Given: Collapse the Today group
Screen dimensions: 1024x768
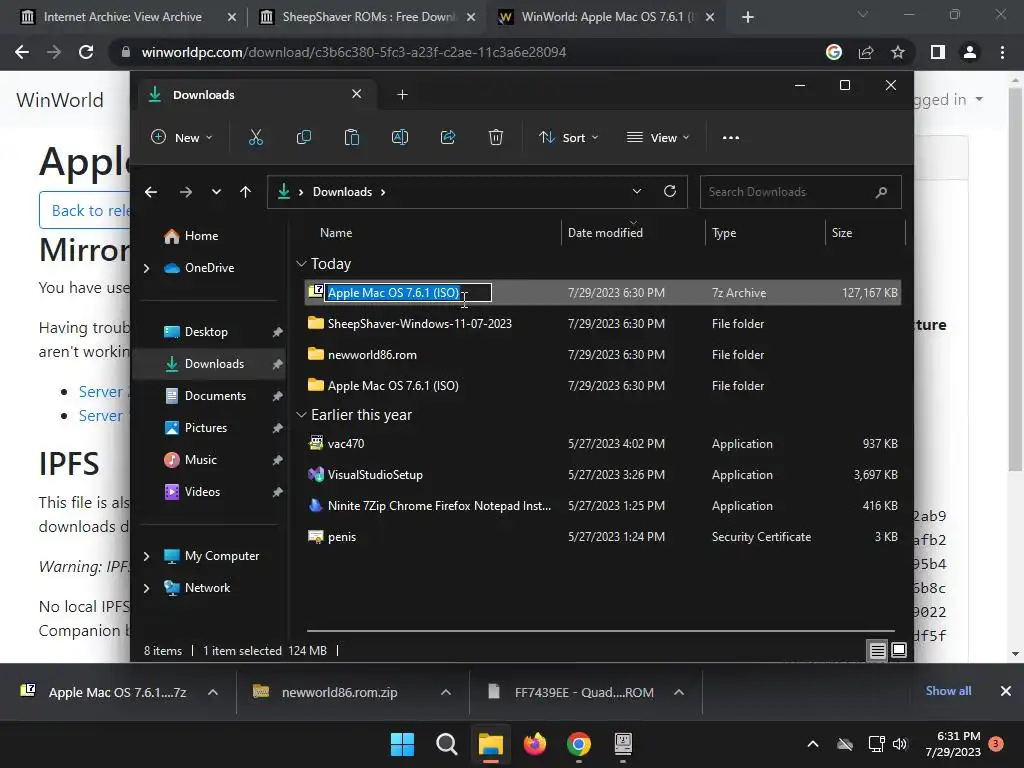Looking at the screenshot, I should [301, 264].
